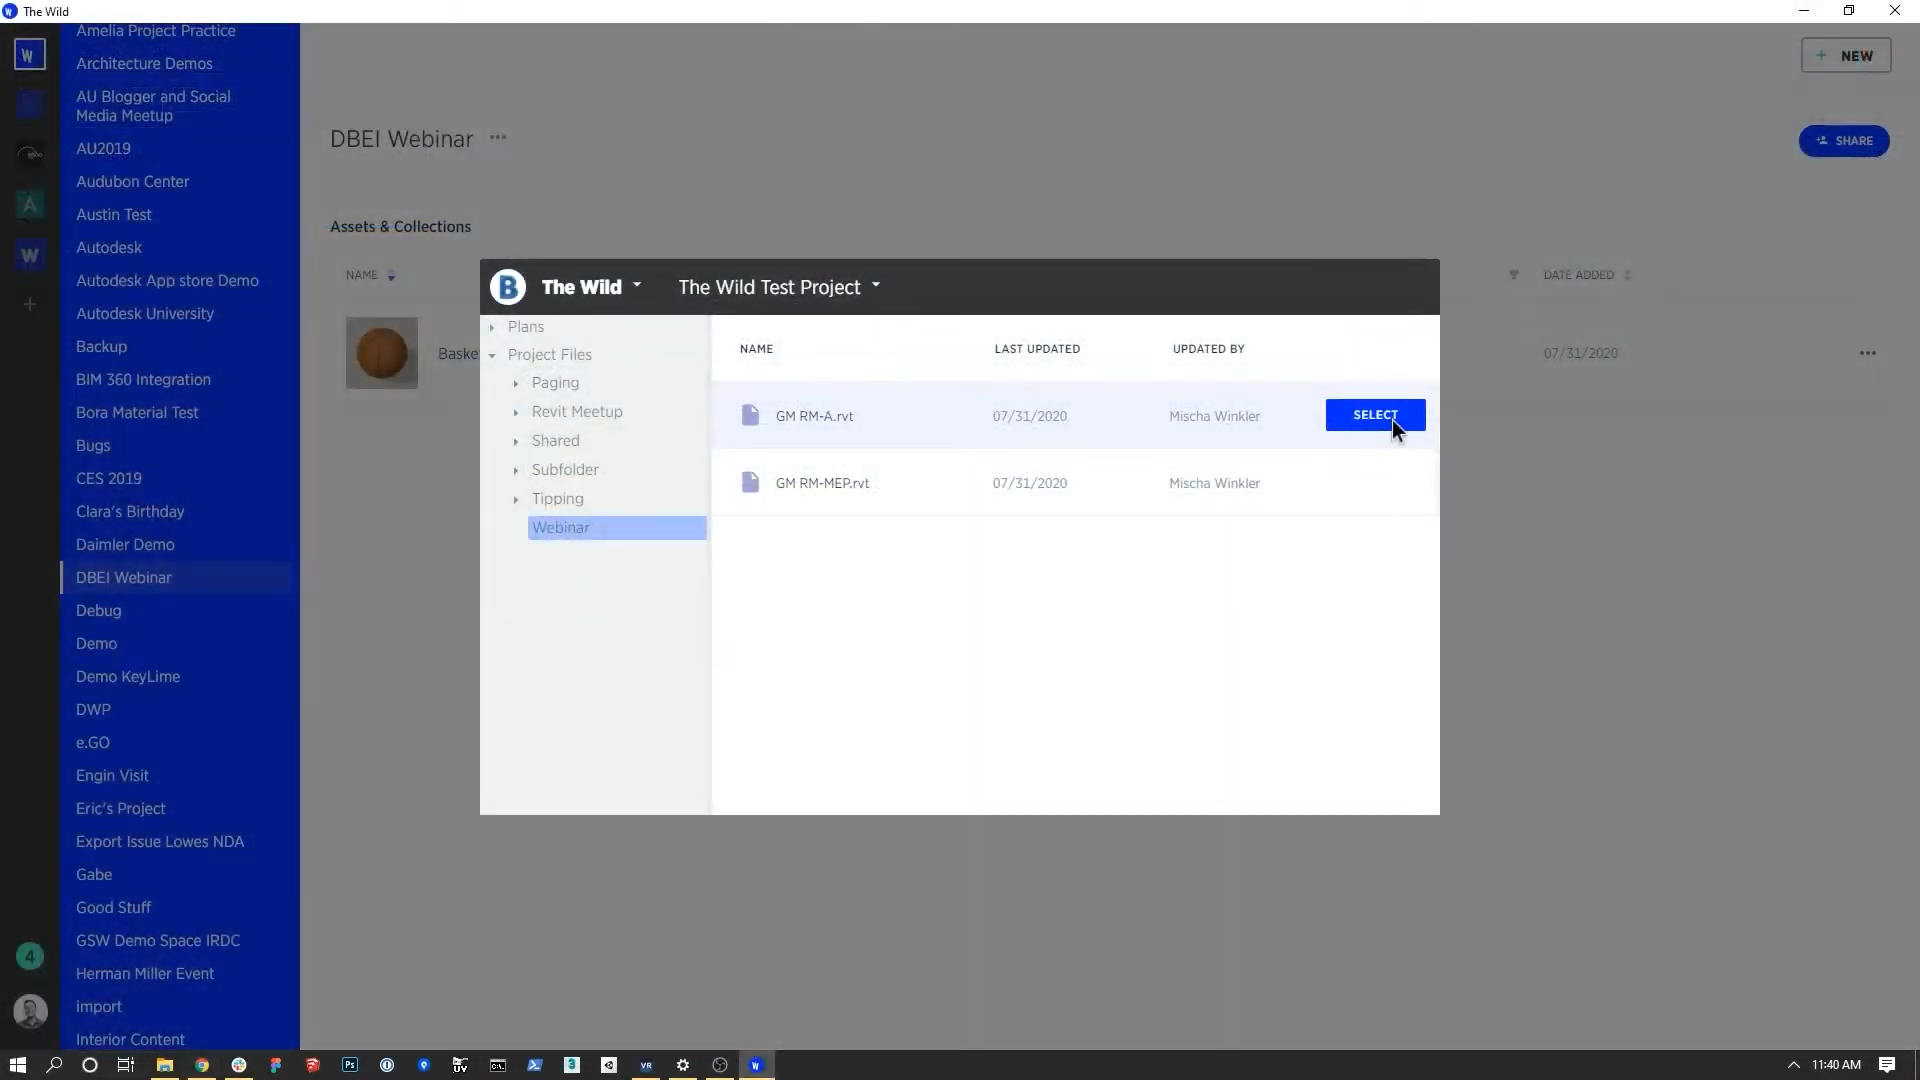
Task: Click the GM RM-A.rvt file icon
Action: 750,415
